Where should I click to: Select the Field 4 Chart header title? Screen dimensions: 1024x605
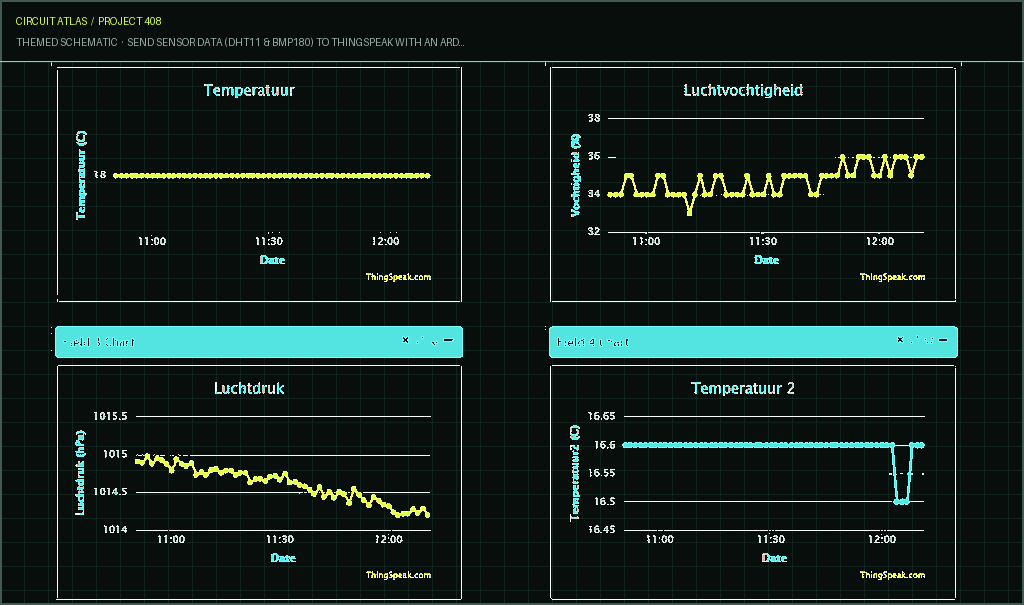(x=592, y=342)
